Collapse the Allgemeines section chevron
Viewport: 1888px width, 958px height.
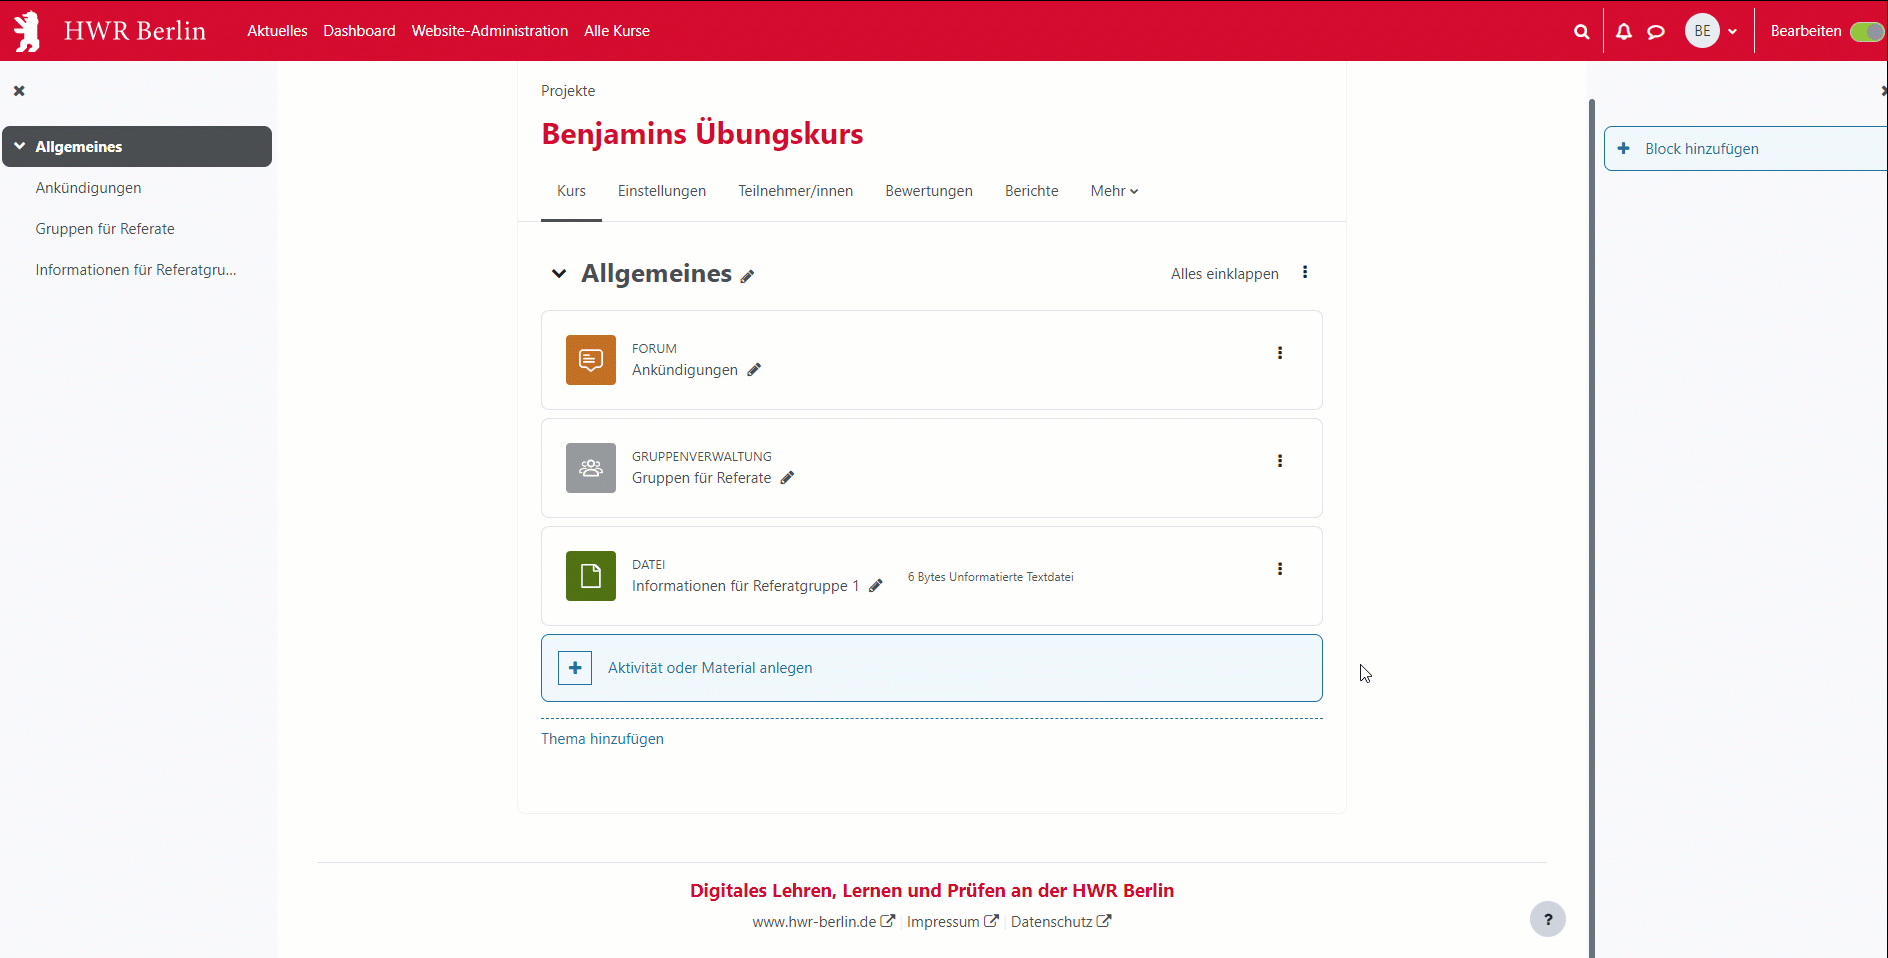pos(559,274)
